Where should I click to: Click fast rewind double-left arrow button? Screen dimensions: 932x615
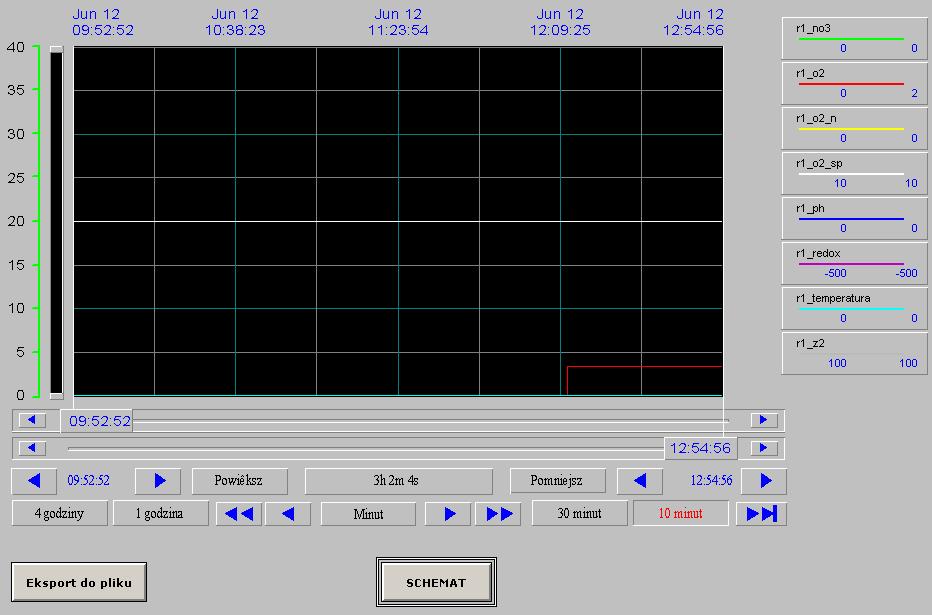tap(239, 513)
